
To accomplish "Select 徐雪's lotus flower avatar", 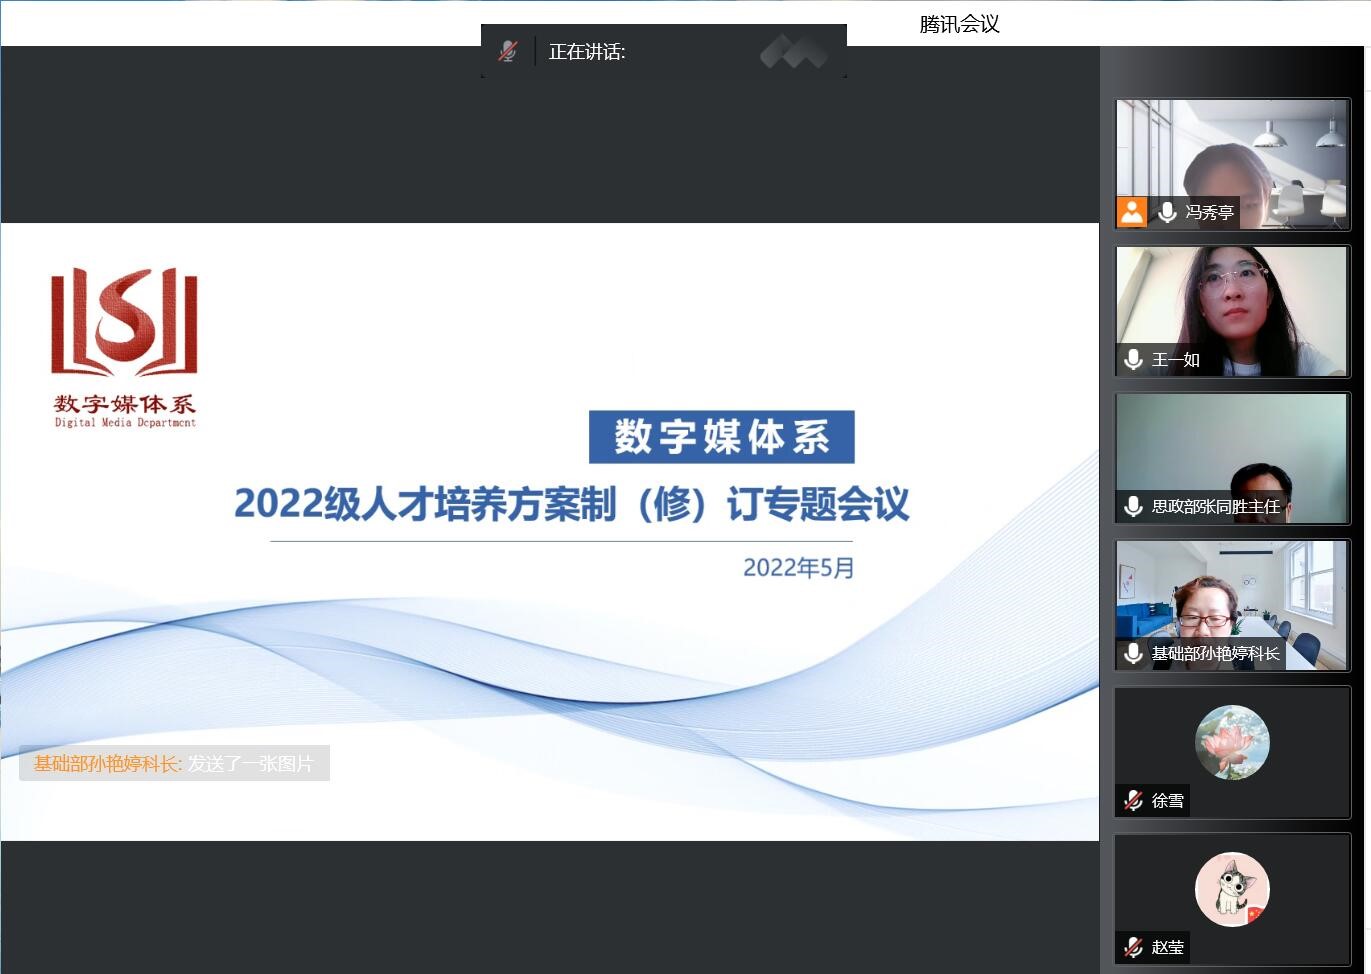I will point(1232,742).
